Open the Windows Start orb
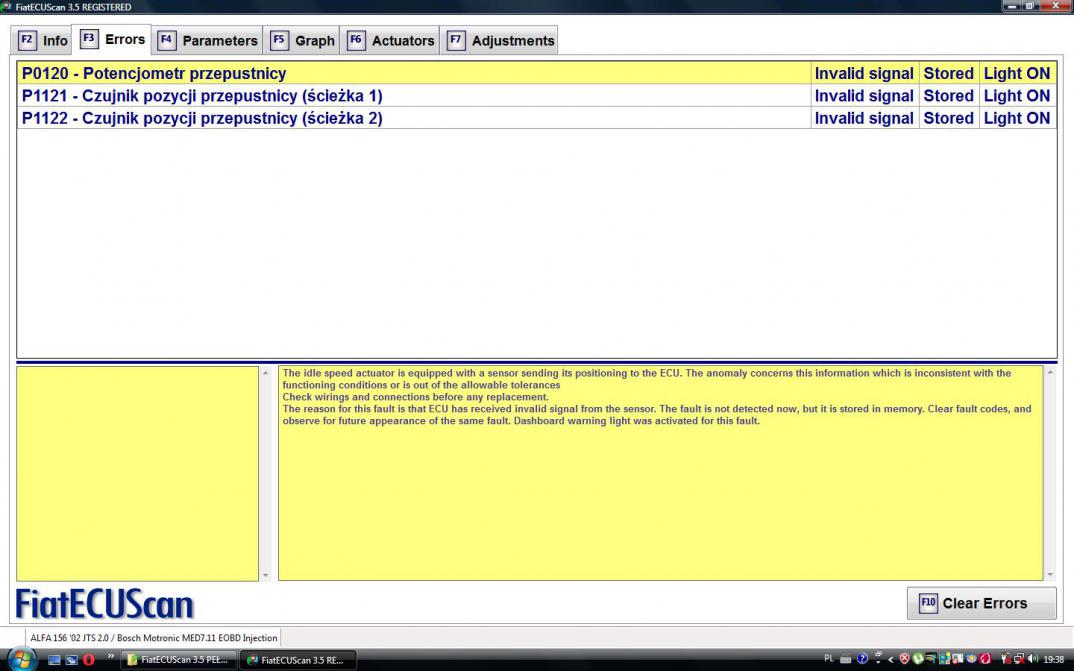Viewport: 1074px width, 671px height. (22, 660)
